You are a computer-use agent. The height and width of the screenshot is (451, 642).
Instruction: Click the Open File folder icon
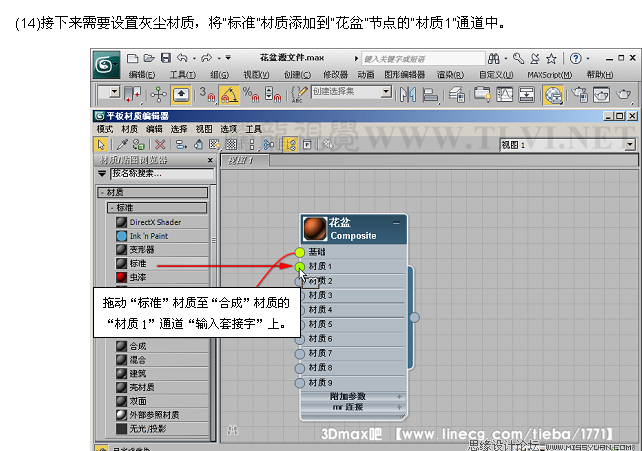click(149, 58)
